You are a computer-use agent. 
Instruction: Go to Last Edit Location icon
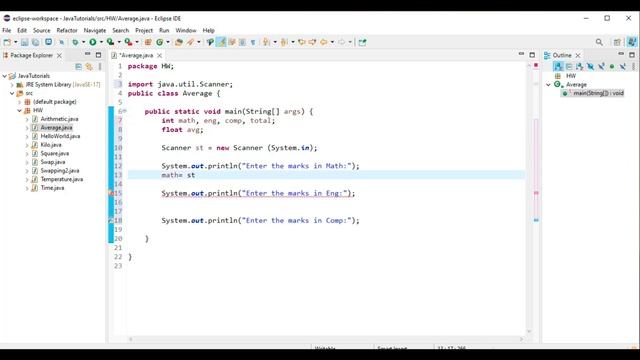tap(302, 42)
